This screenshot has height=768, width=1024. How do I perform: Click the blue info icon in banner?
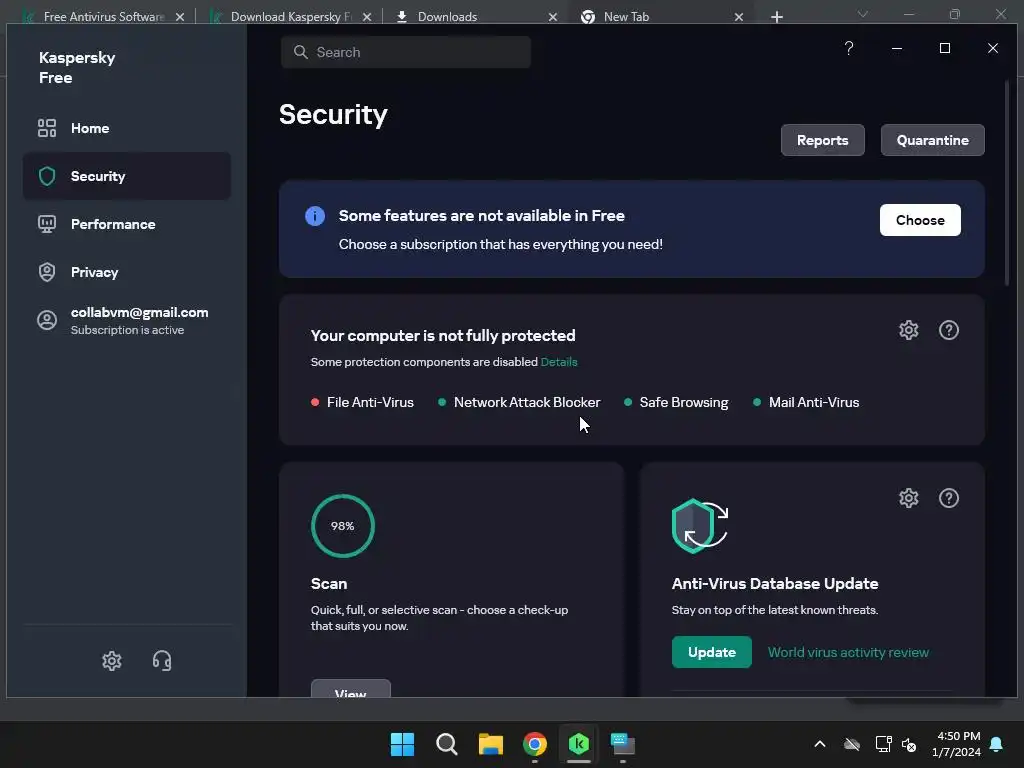(x=315, y=216)
